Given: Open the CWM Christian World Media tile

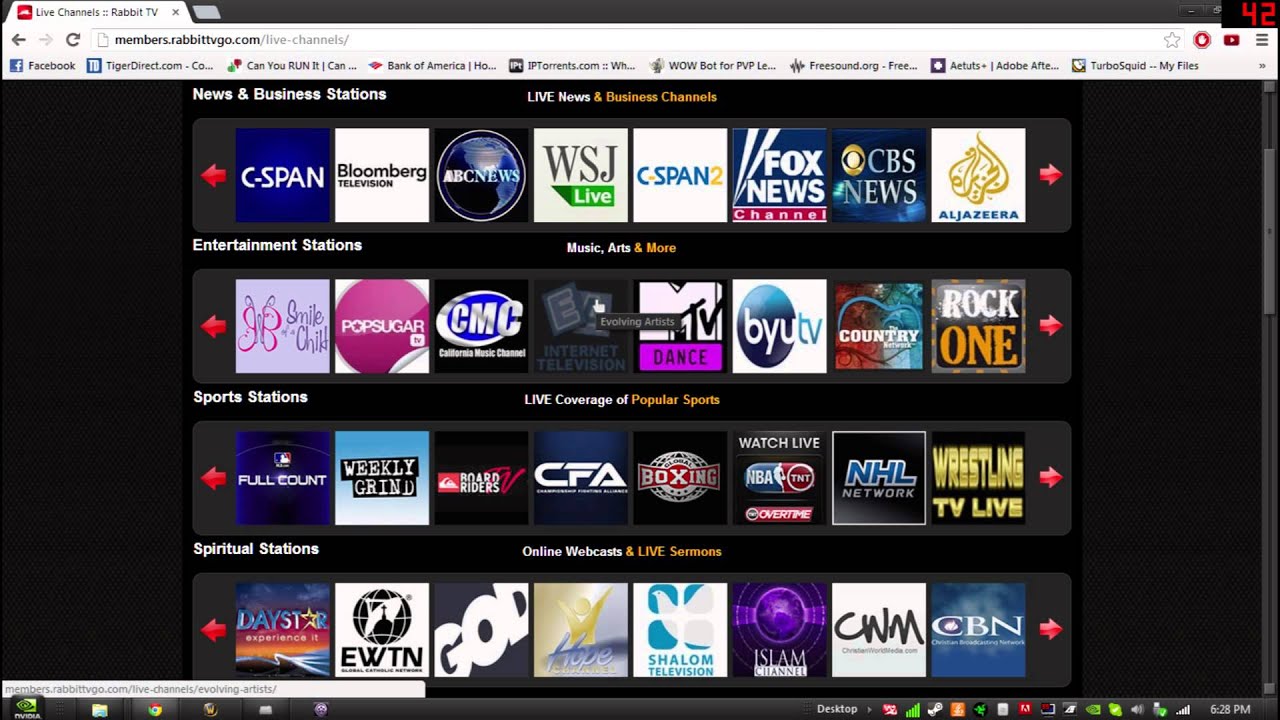Looking at the screenshot, I should (x=879, y=630).
